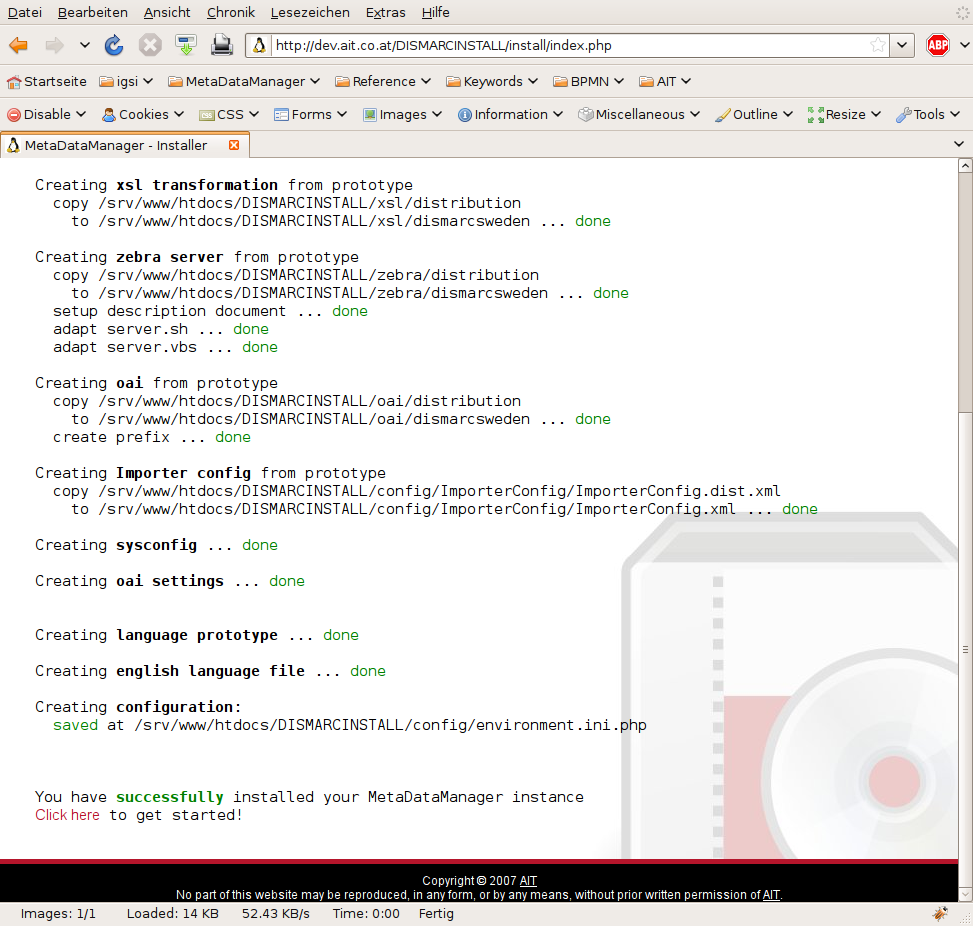Open the Hilfe menu
Screen dimensions: 973x926
click(x=435, y=12)
